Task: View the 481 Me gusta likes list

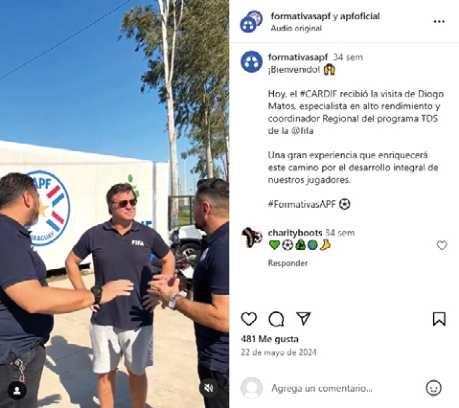Action: 269,339
